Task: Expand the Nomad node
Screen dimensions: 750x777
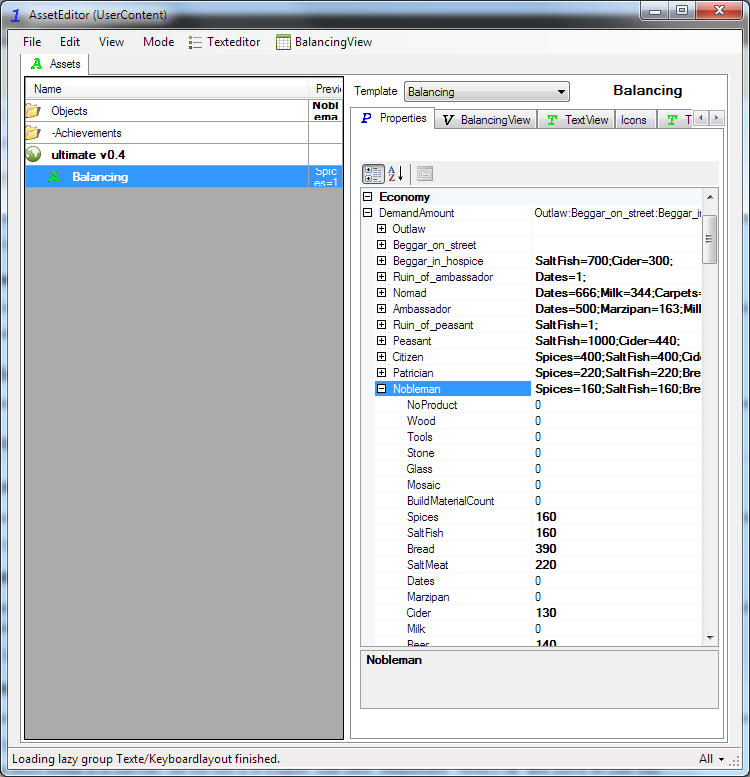Action: 381,292
